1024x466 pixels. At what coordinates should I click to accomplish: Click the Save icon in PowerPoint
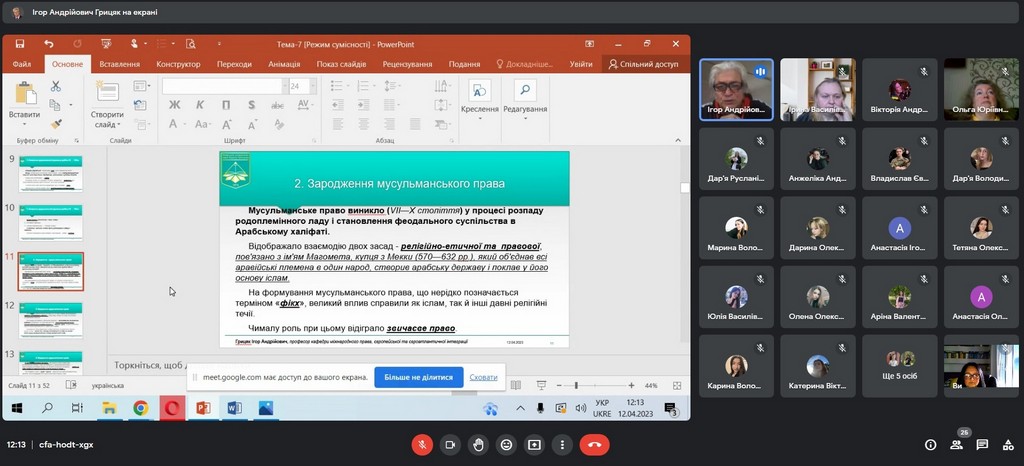(x=20, y=44)
